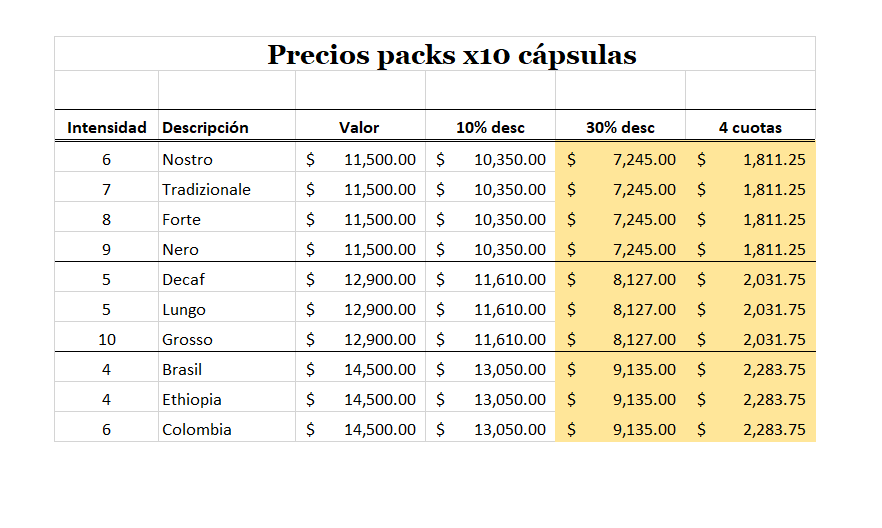
Task: Click the title cell Precios packs x10 cápsulas
Action: [x=451, y=55]
